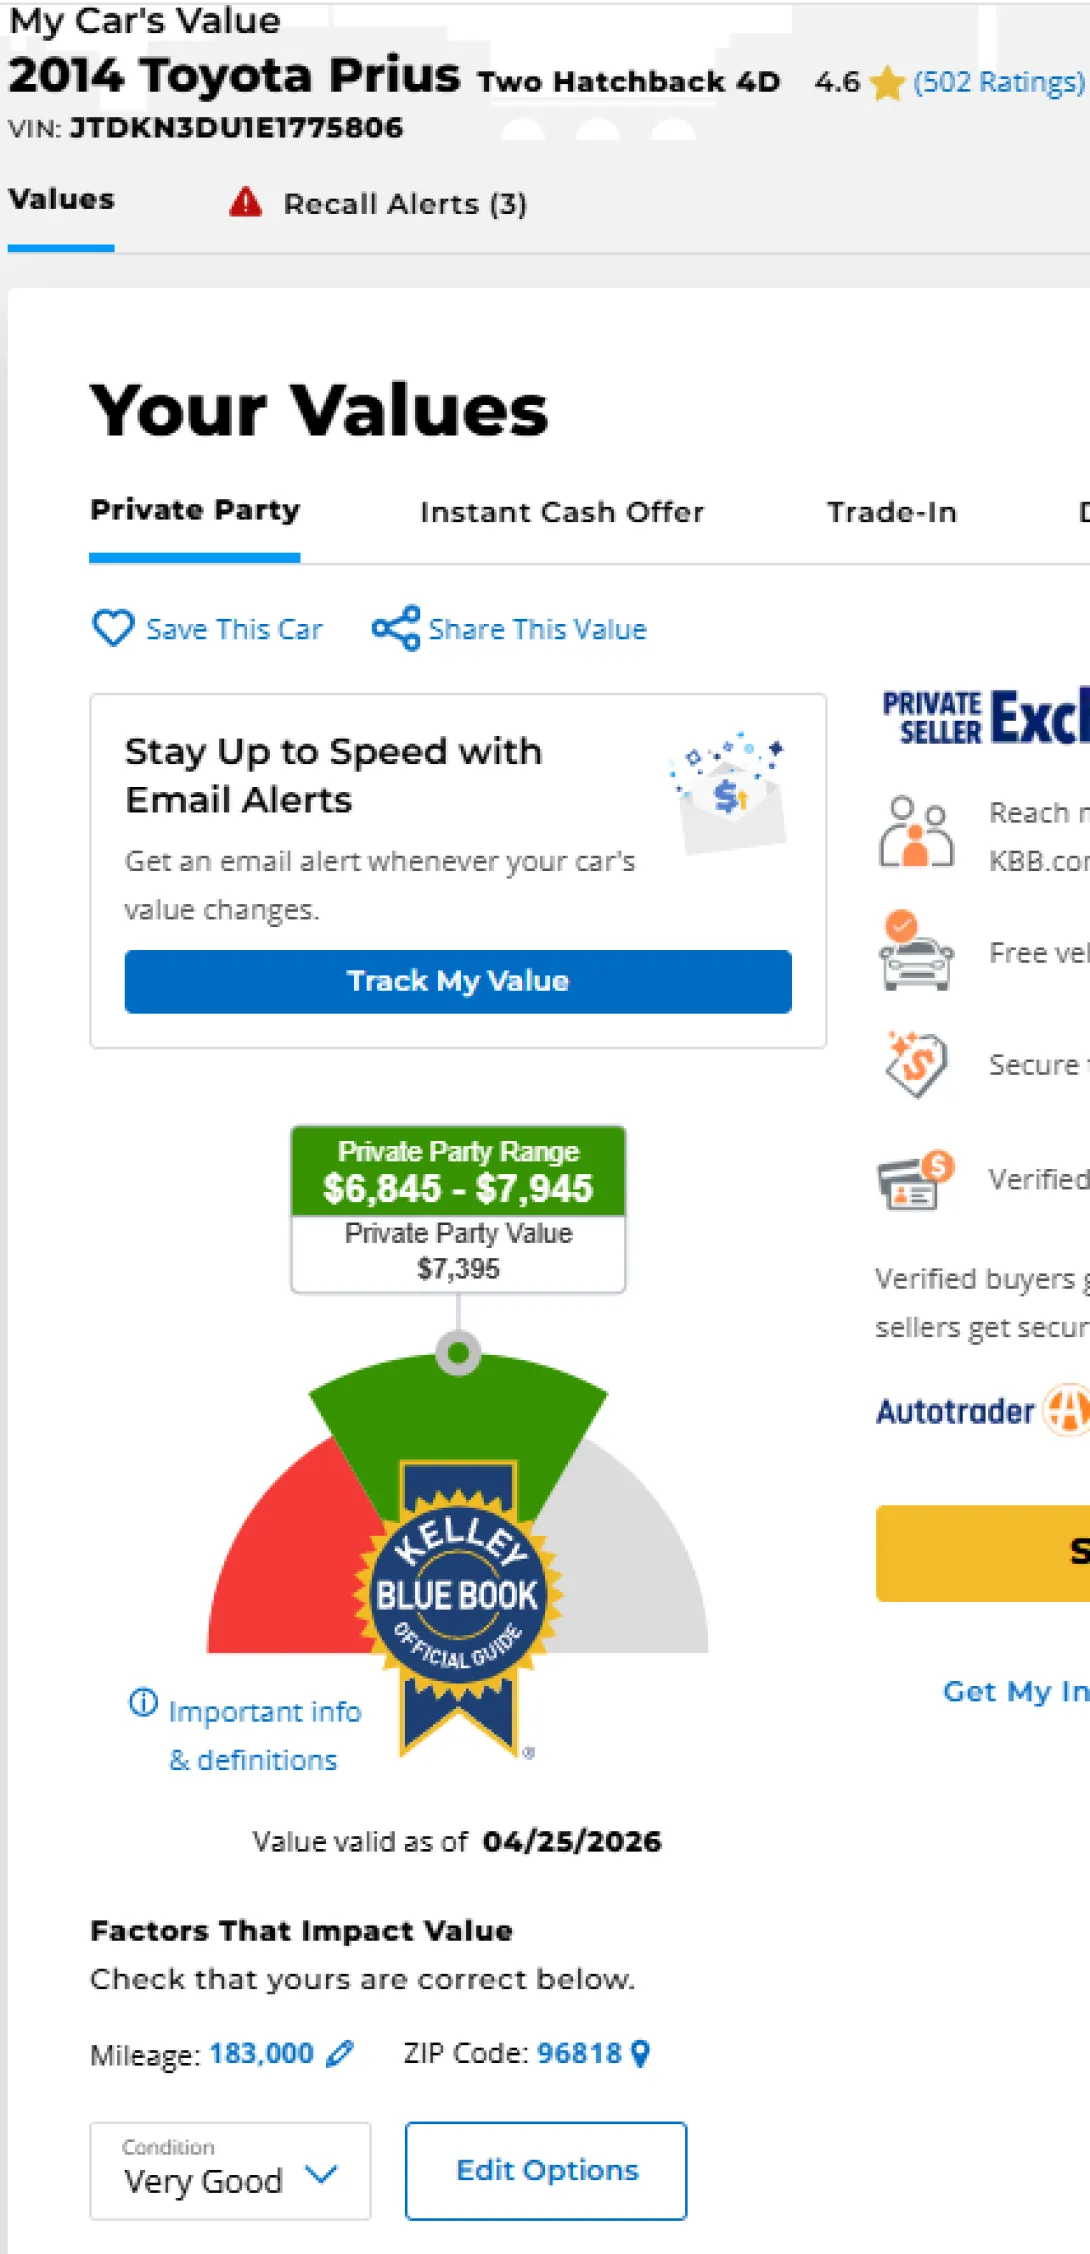Click the info icon by Important info
Viewport: 1090px width, 2254px height.
tap(143, 1702)
